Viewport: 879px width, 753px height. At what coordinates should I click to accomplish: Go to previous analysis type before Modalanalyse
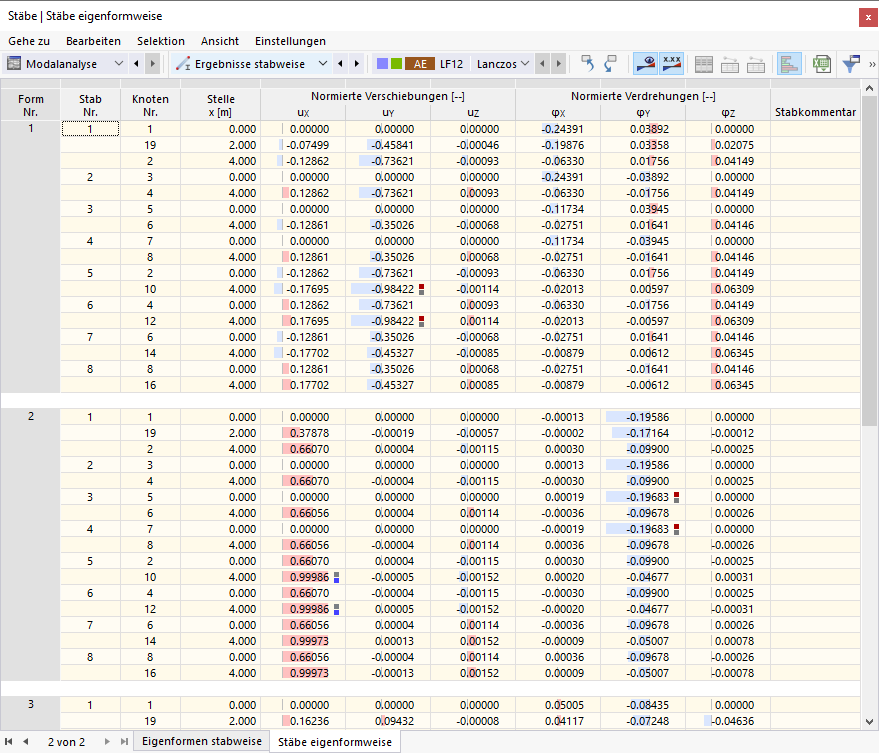pos(136,64)
